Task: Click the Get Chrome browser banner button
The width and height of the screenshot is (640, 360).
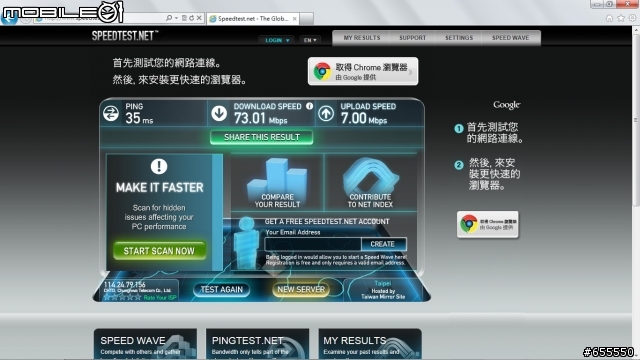Action: tap(363, 71)
